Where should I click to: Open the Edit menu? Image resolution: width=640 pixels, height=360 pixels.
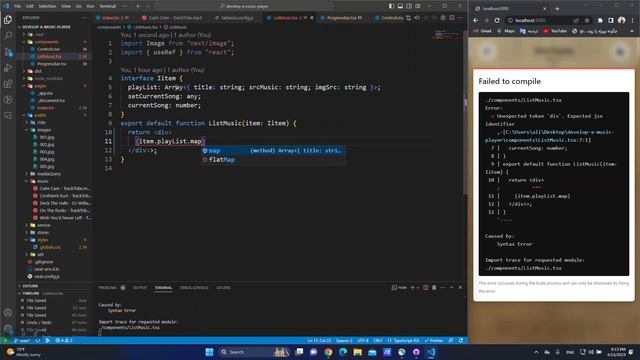30,6
